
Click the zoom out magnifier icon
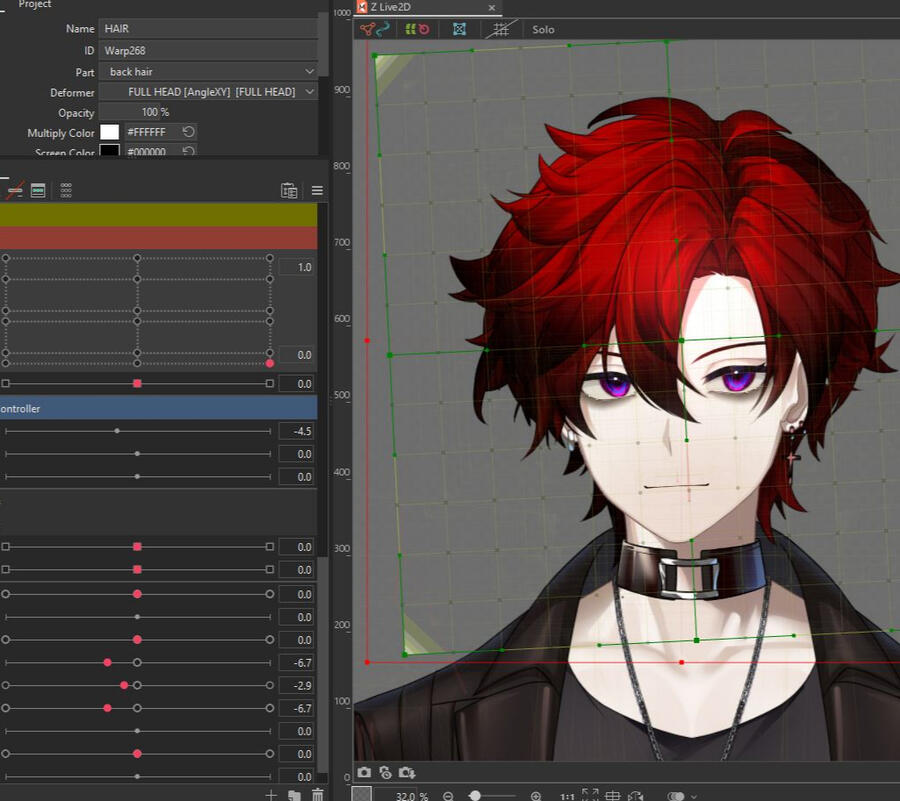click(448, 796)
